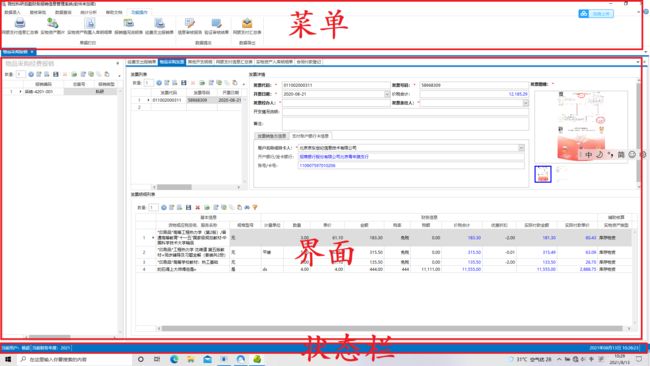650x366 pixels.
Task: Click binoculars find icon in detail list toolbar
Action: (x=247, y=207)
